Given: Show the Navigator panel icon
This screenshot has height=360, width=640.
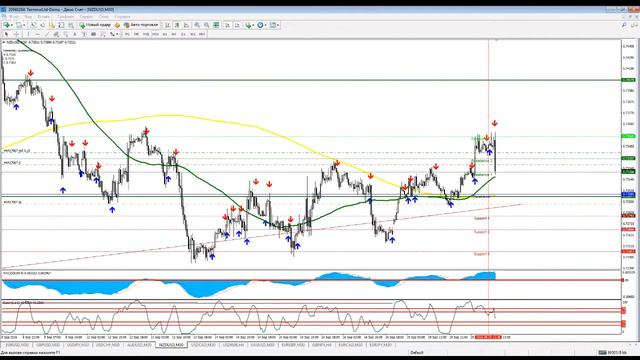Looking at the screenshot, I should pyautogui.click(x=52, y=25).
